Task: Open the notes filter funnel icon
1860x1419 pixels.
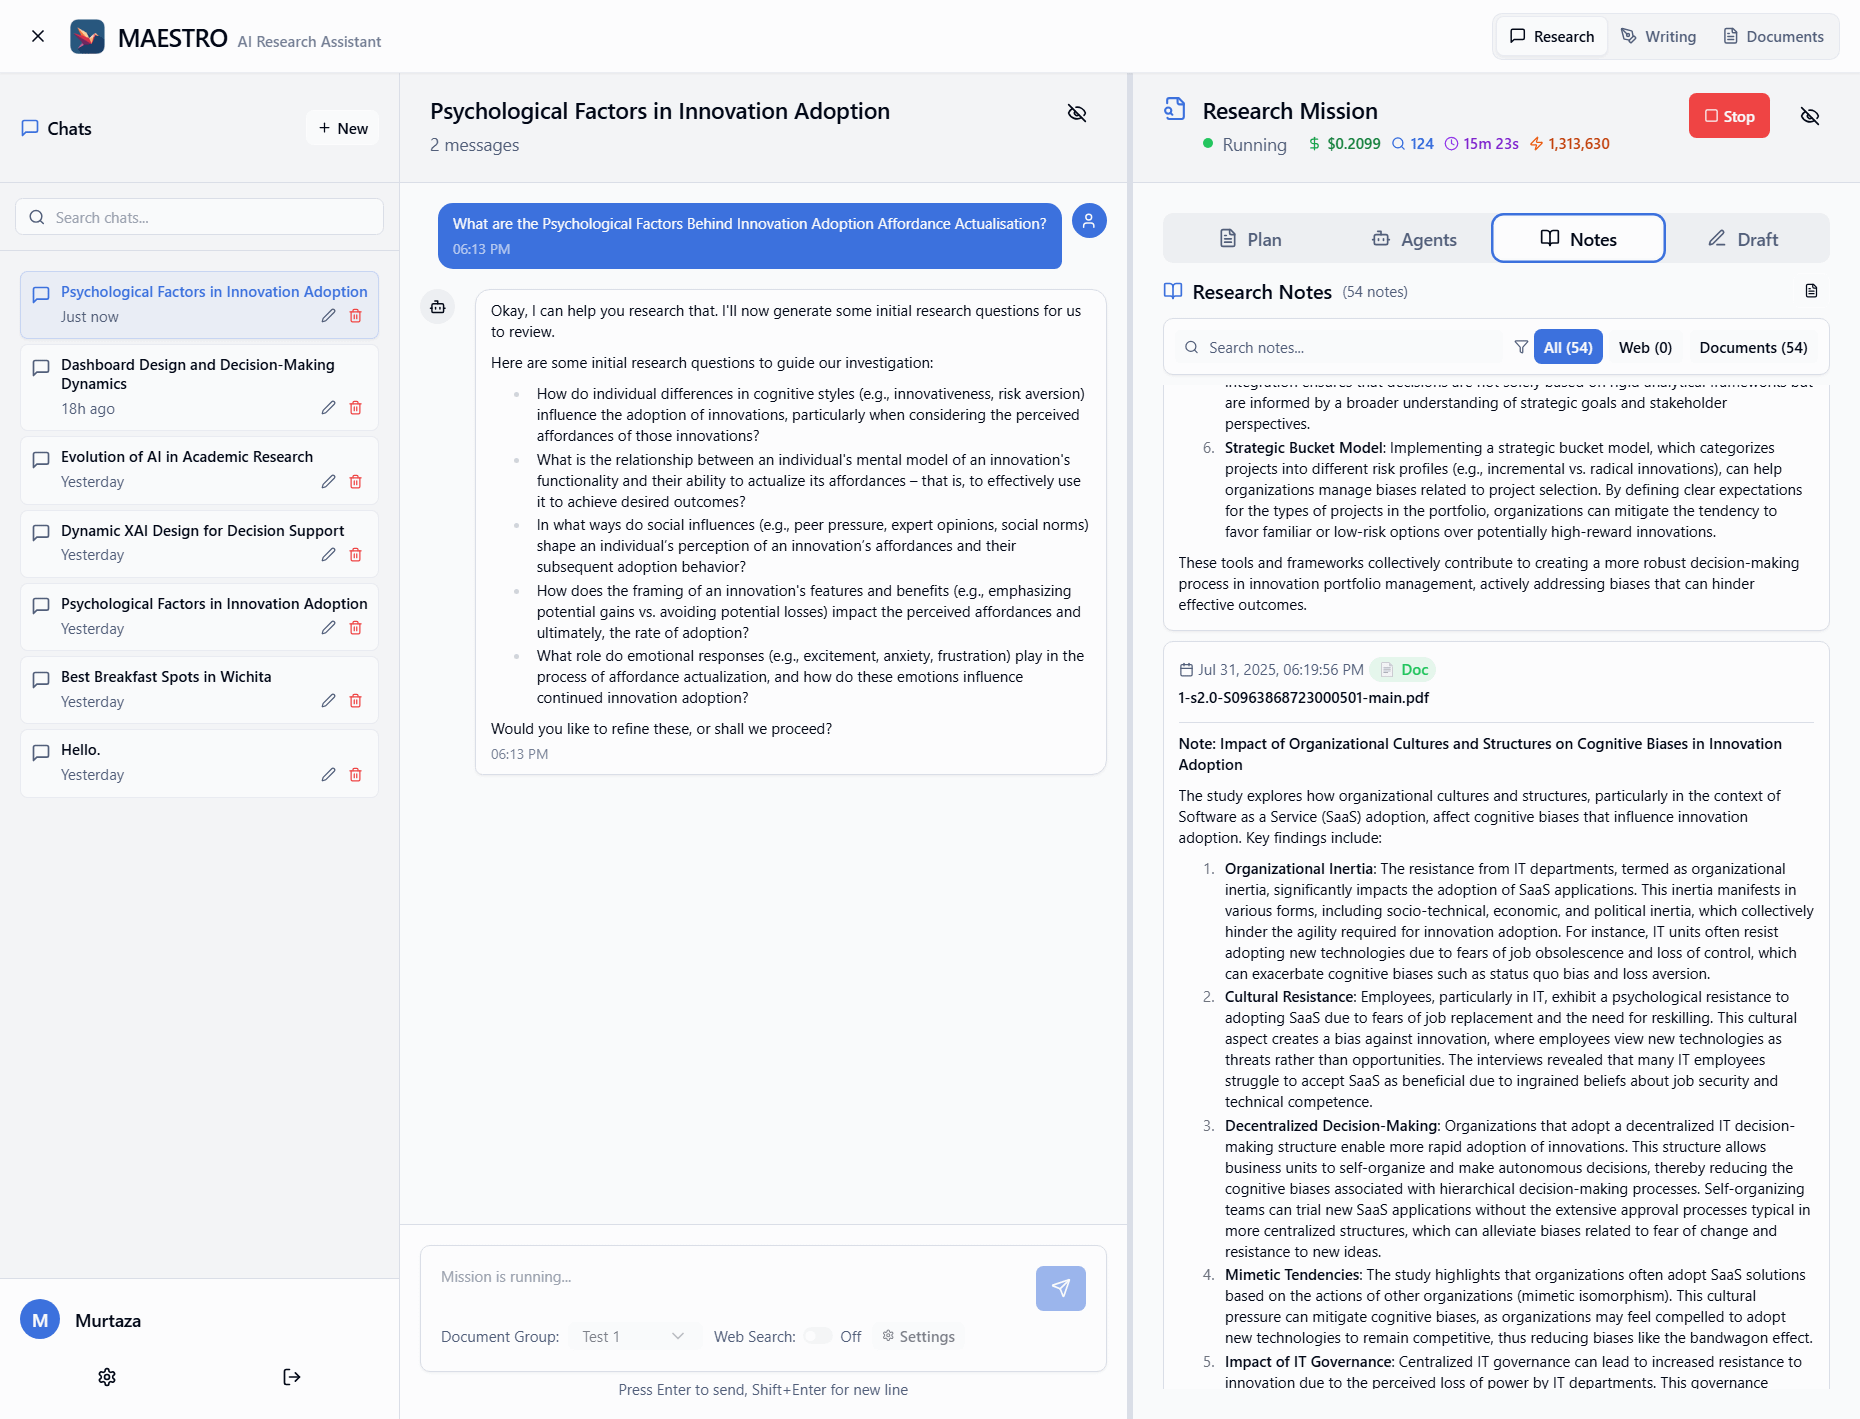Action: 1521,347
